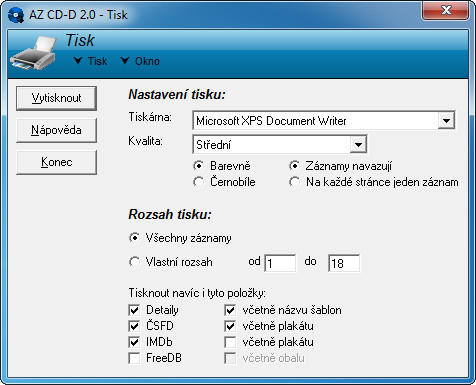The image size is (476, 385).
Task: Choose the Záznamy navazují option
Action: click(x=294, y=166)
